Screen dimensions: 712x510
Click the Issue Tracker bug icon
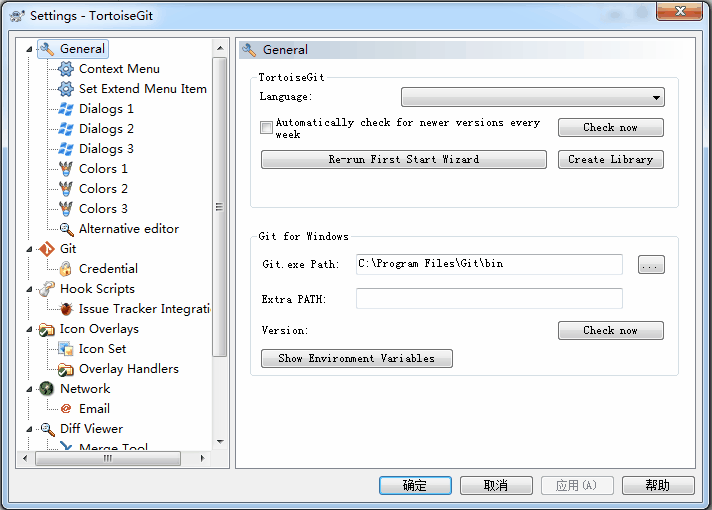[x=66, y=309]
